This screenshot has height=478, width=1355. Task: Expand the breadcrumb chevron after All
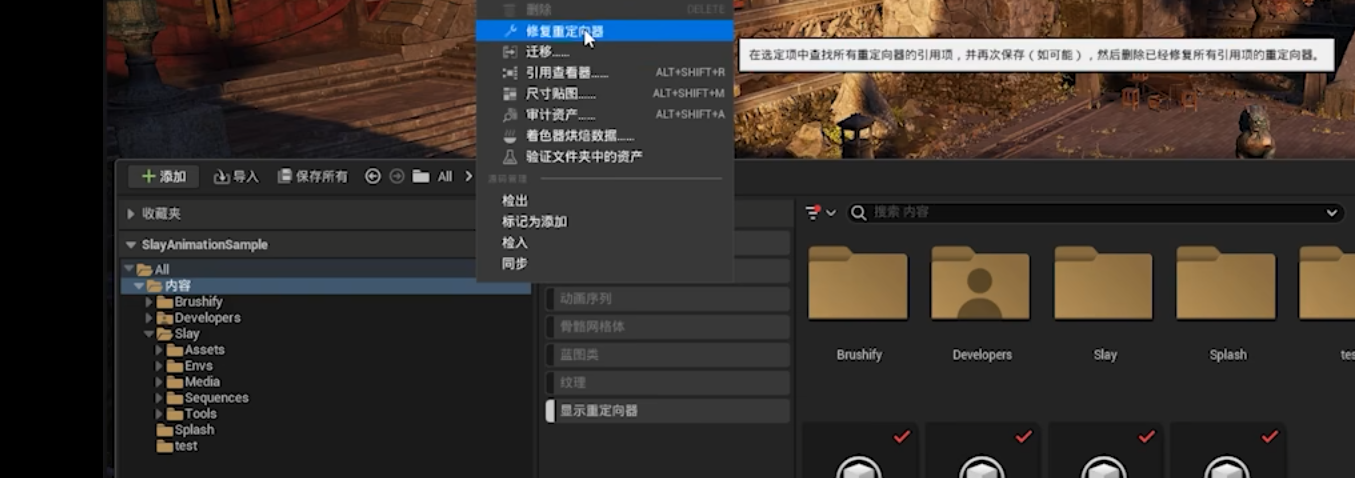467,177
